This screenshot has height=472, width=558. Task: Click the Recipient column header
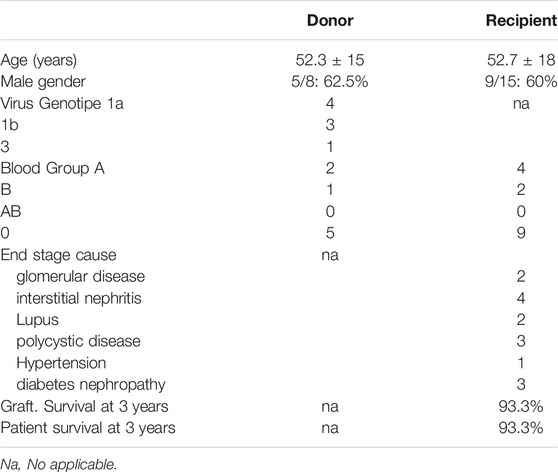click(x=522, y=21)
